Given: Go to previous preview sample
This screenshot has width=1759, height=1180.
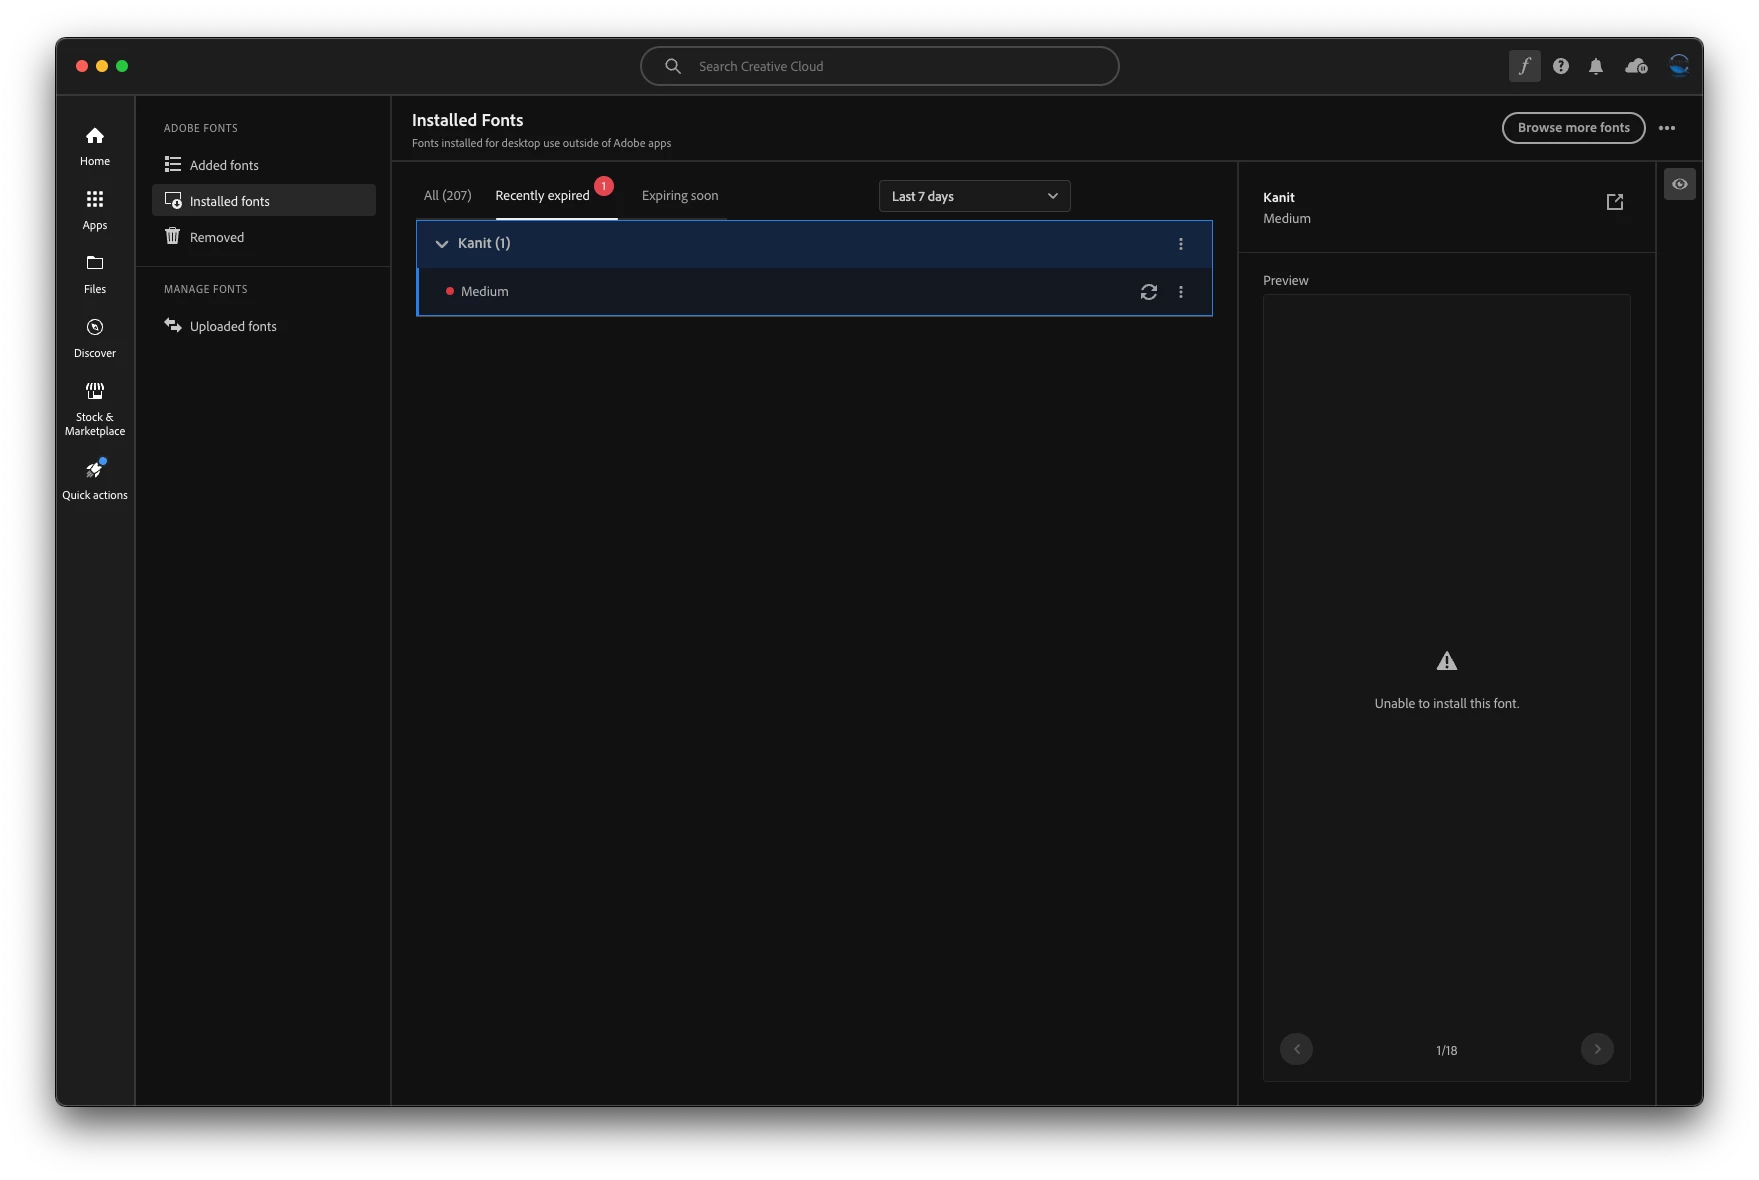Looking at the screenshot, I should (1297, 1049).
